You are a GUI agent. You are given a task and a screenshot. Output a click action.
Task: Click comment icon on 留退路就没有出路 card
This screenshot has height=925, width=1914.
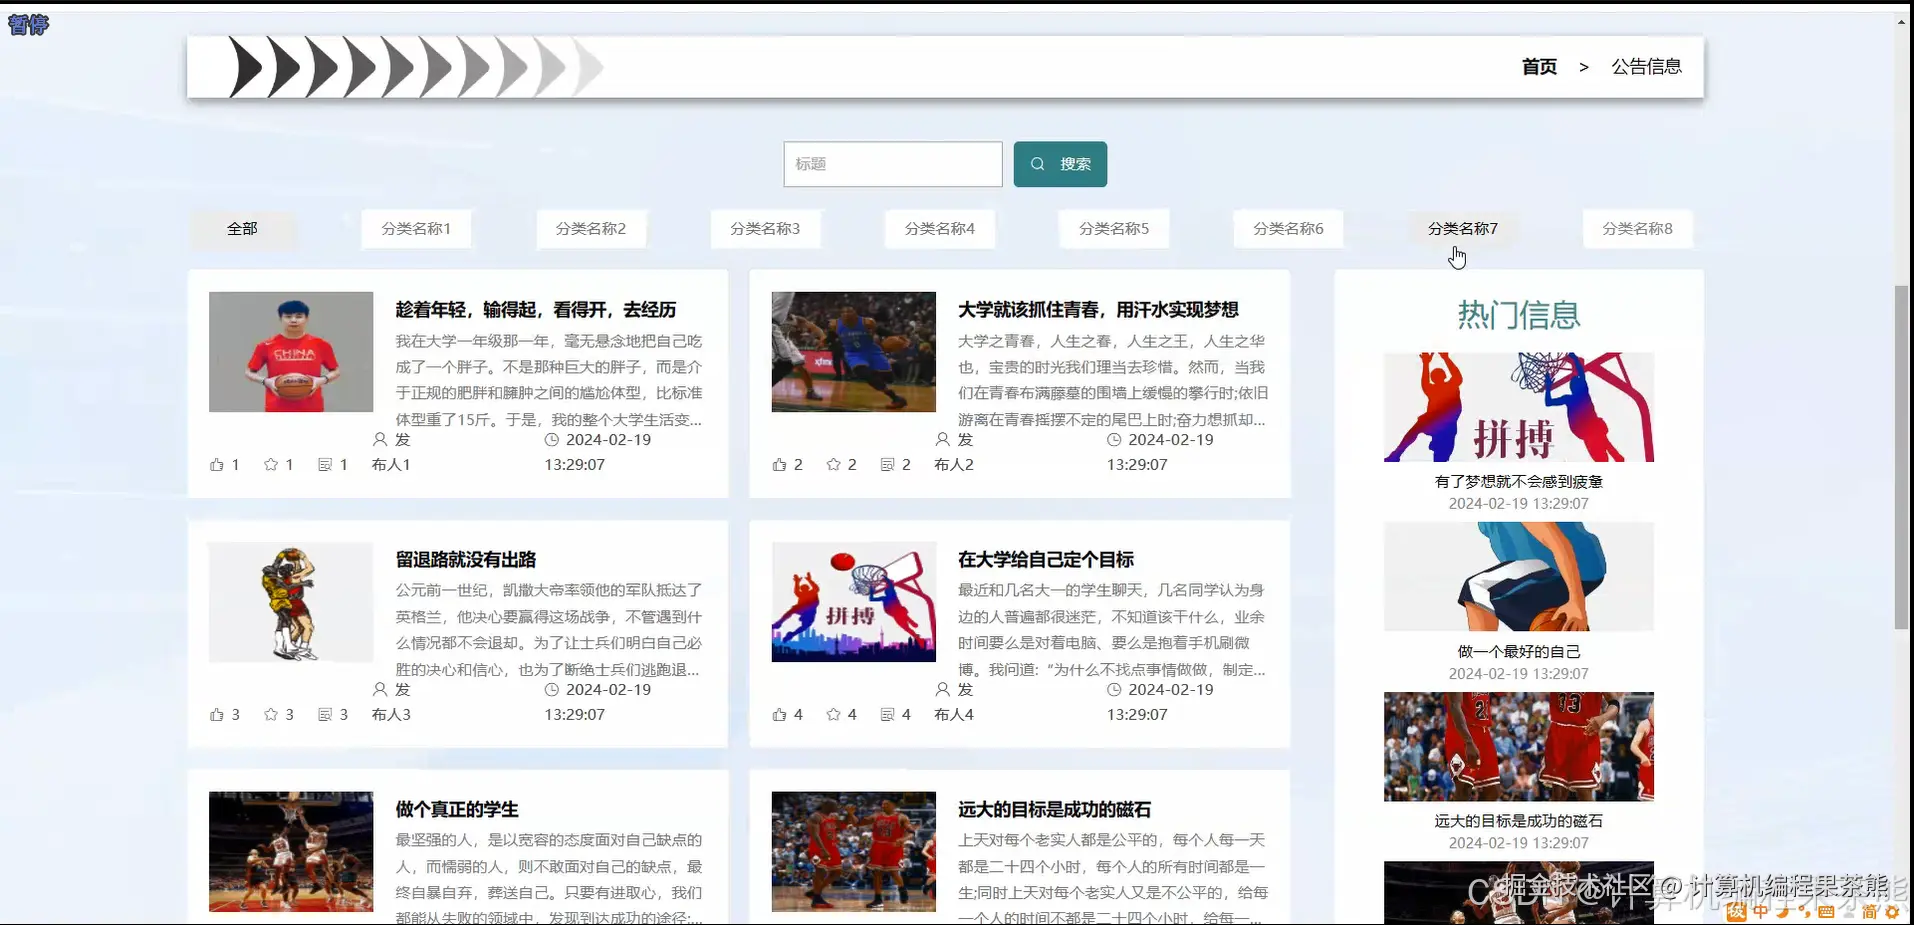(325, 715)
